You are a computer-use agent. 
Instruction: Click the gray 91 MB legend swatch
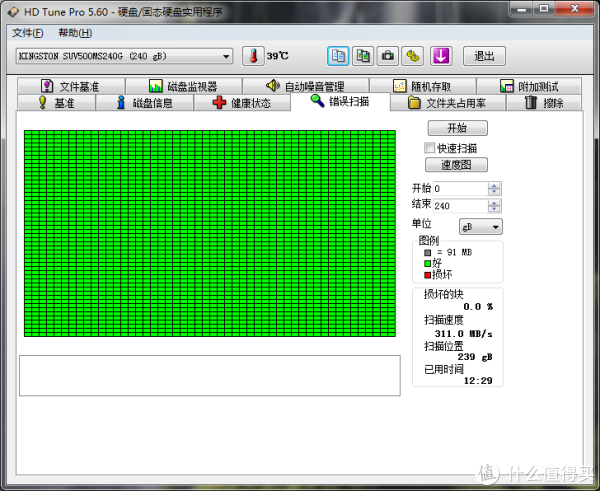click(427, 253)
